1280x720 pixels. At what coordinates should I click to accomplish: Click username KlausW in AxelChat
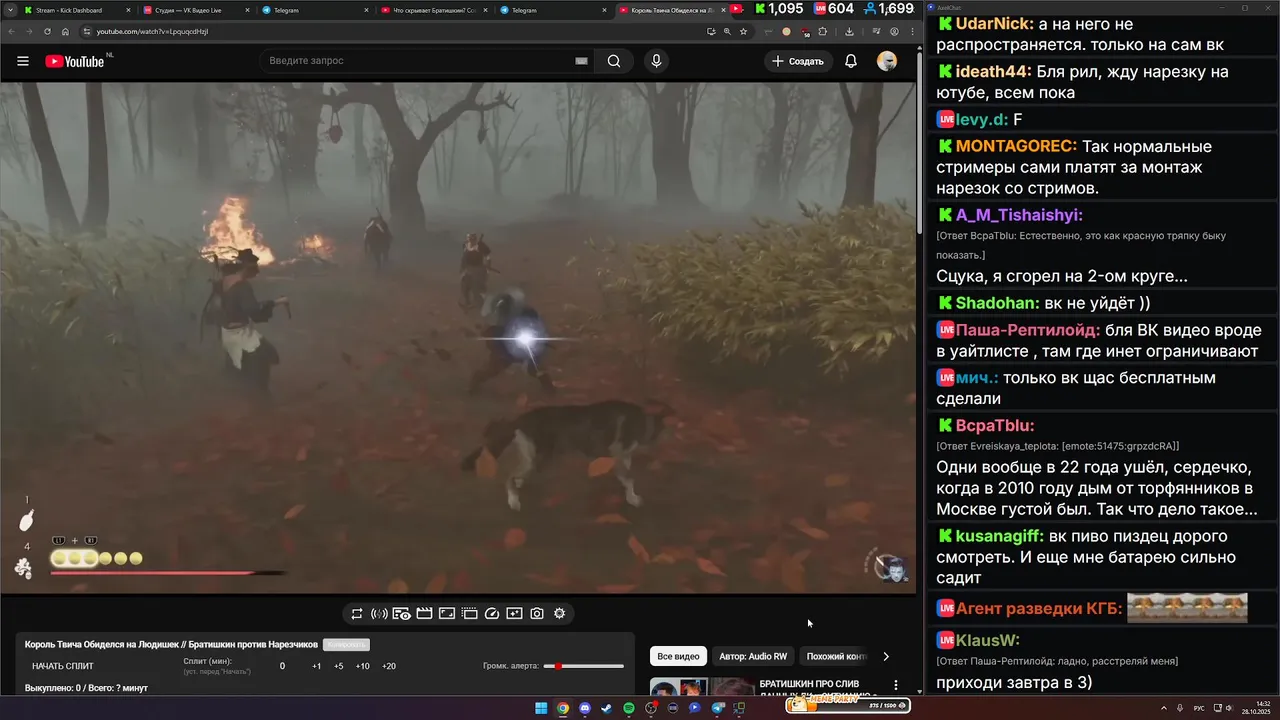pos(988,640)
